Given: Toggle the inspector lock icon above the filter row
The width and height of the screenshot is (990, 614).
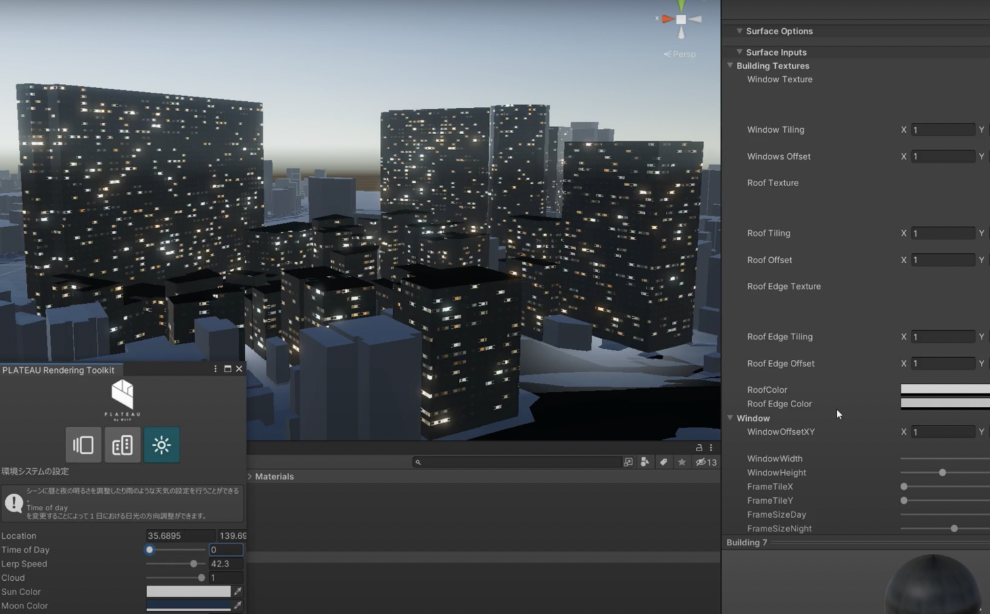Looking at the screenshot, I should click(698, 447).
